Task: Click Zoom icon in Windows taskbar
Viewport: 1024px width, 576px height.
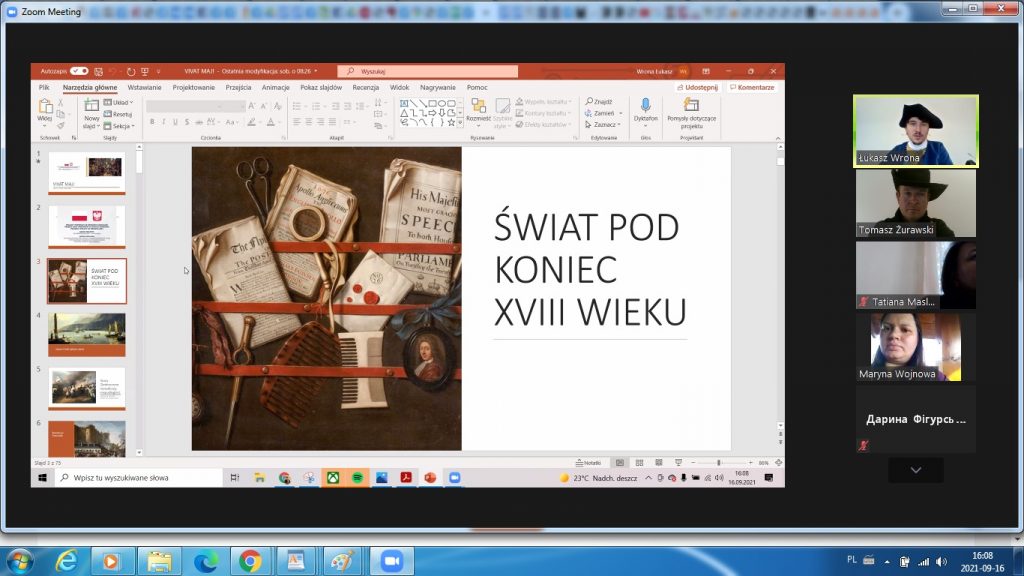Action: pos(390,561)
